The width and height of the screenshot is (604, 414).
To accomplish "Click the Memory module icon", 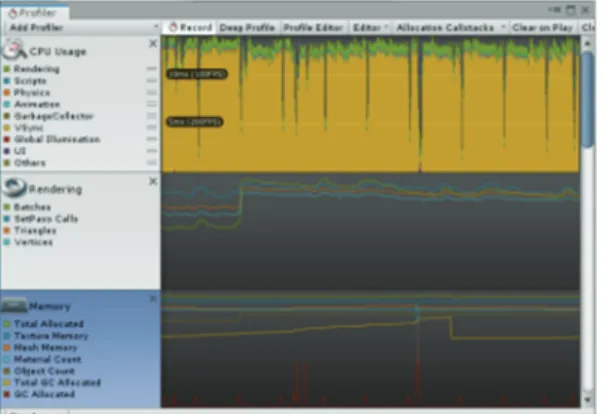I will click(14, 305).
